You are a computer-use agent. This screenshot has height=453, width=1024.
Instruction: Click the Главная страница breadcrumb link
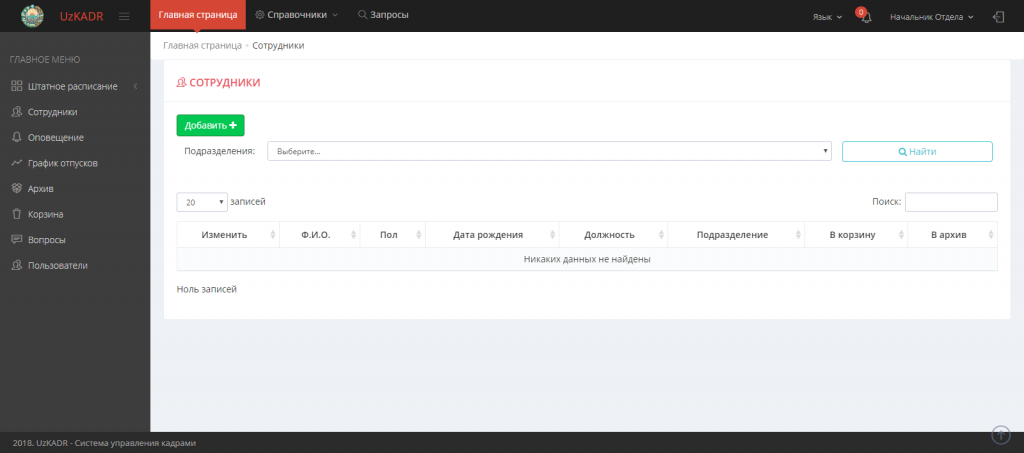(x=202, y=46)
